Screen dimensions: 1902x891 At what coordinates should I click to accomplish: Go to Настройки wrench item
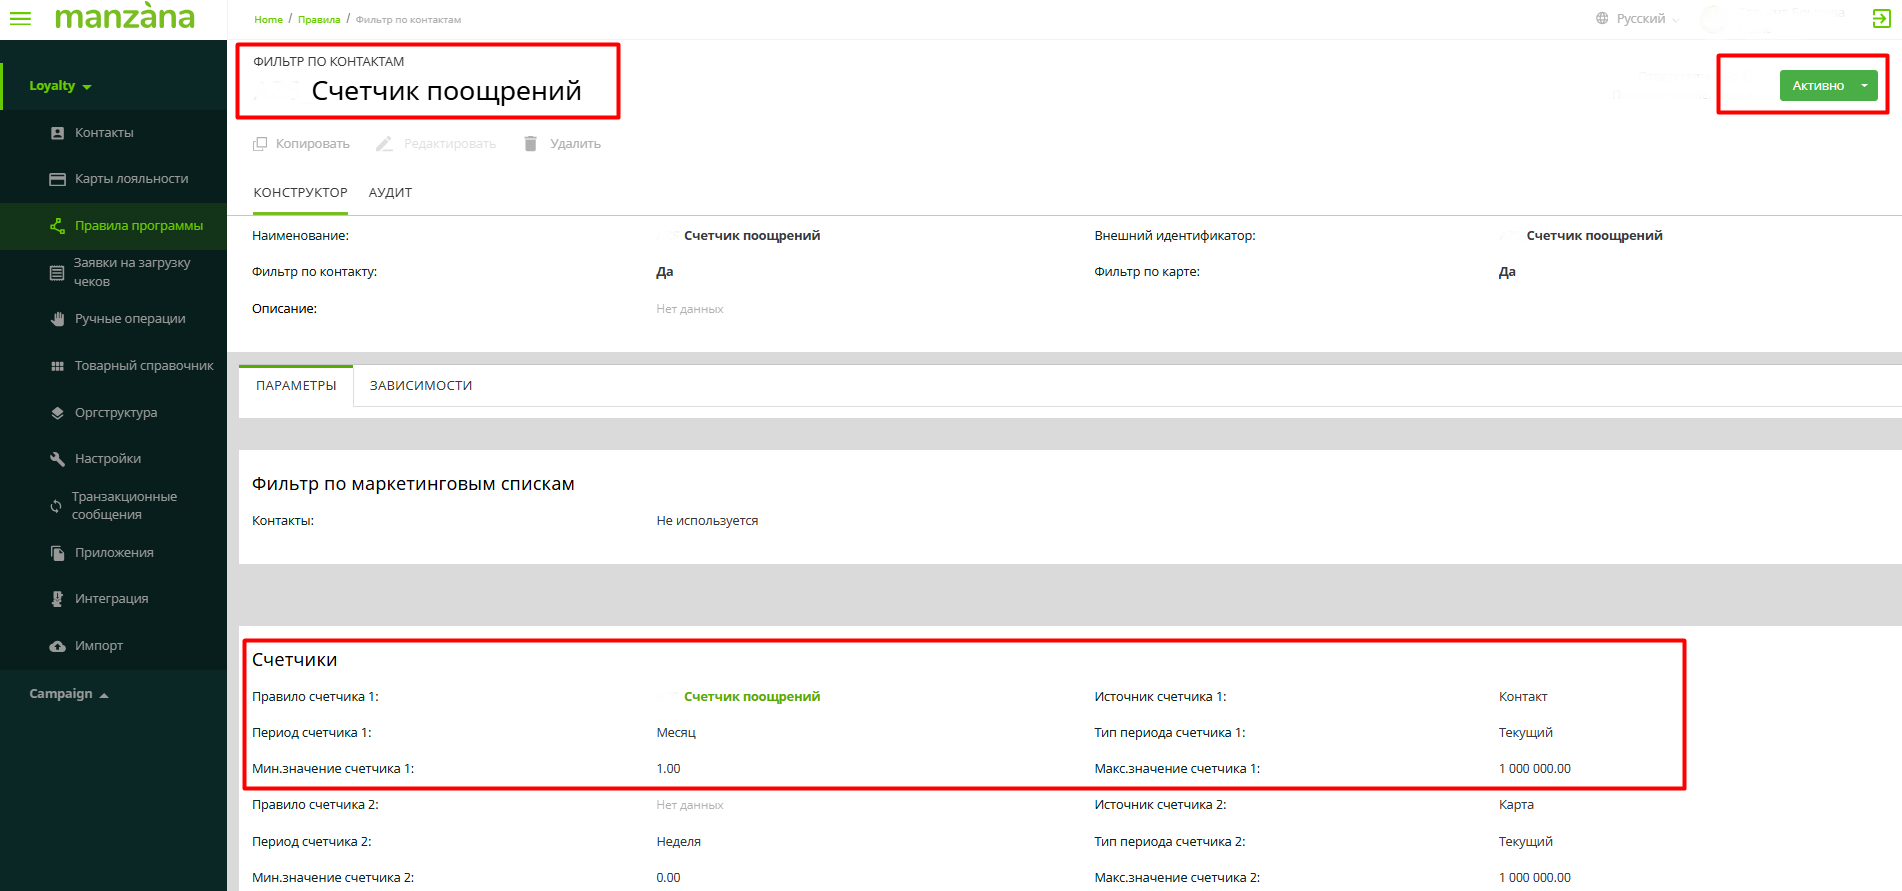pyautogui.click(x=107, y=459)
